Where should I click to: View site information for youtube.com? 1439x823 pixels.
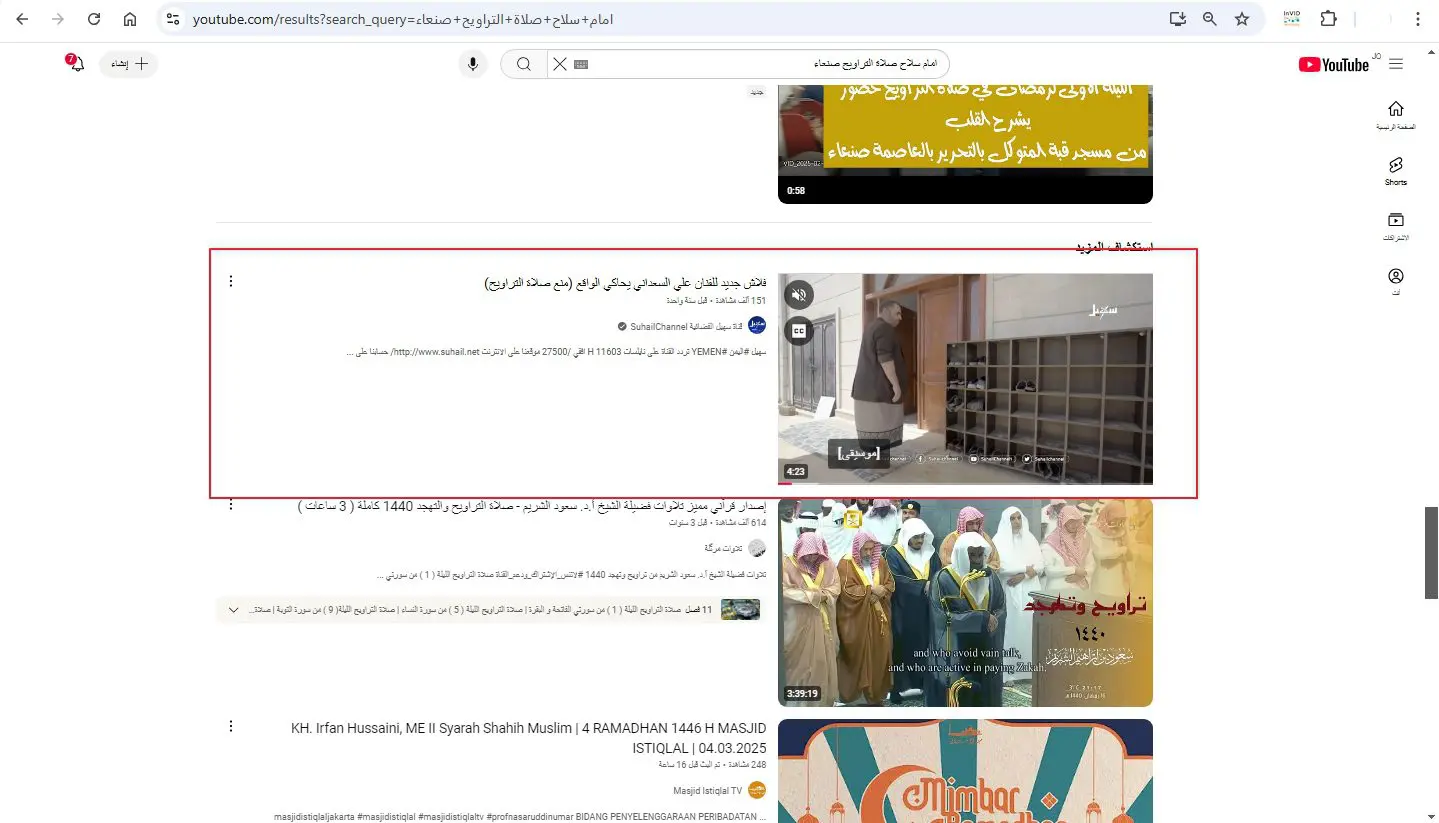(173, 19)
